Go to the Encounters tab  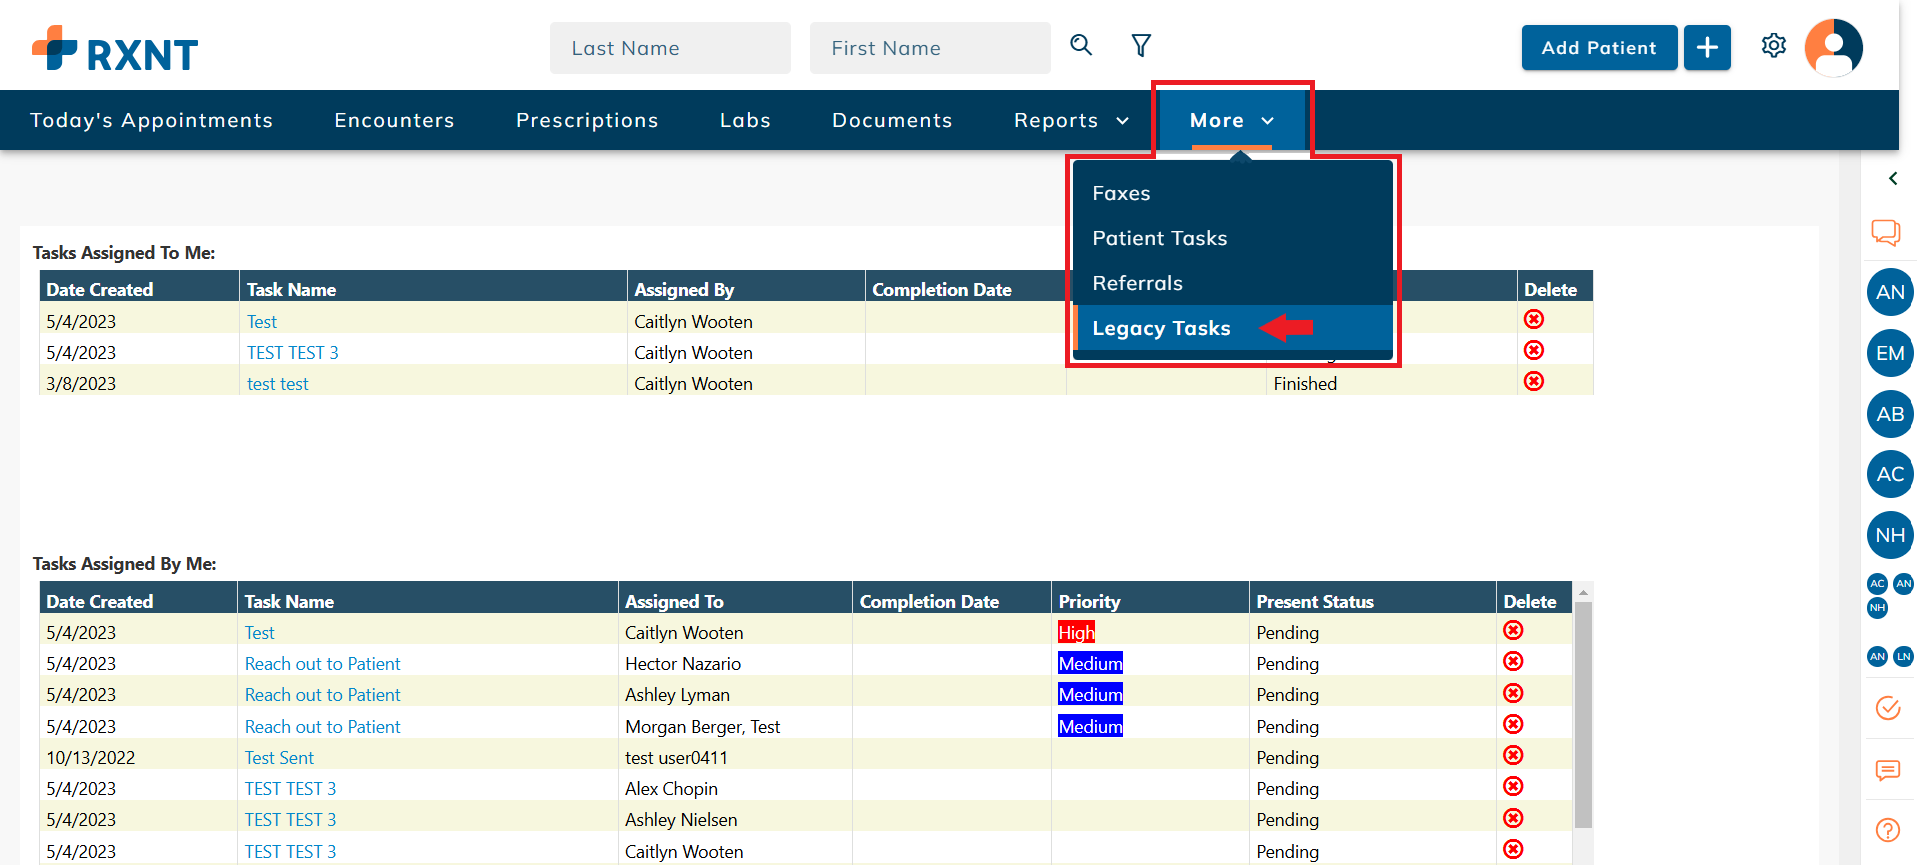394,120
